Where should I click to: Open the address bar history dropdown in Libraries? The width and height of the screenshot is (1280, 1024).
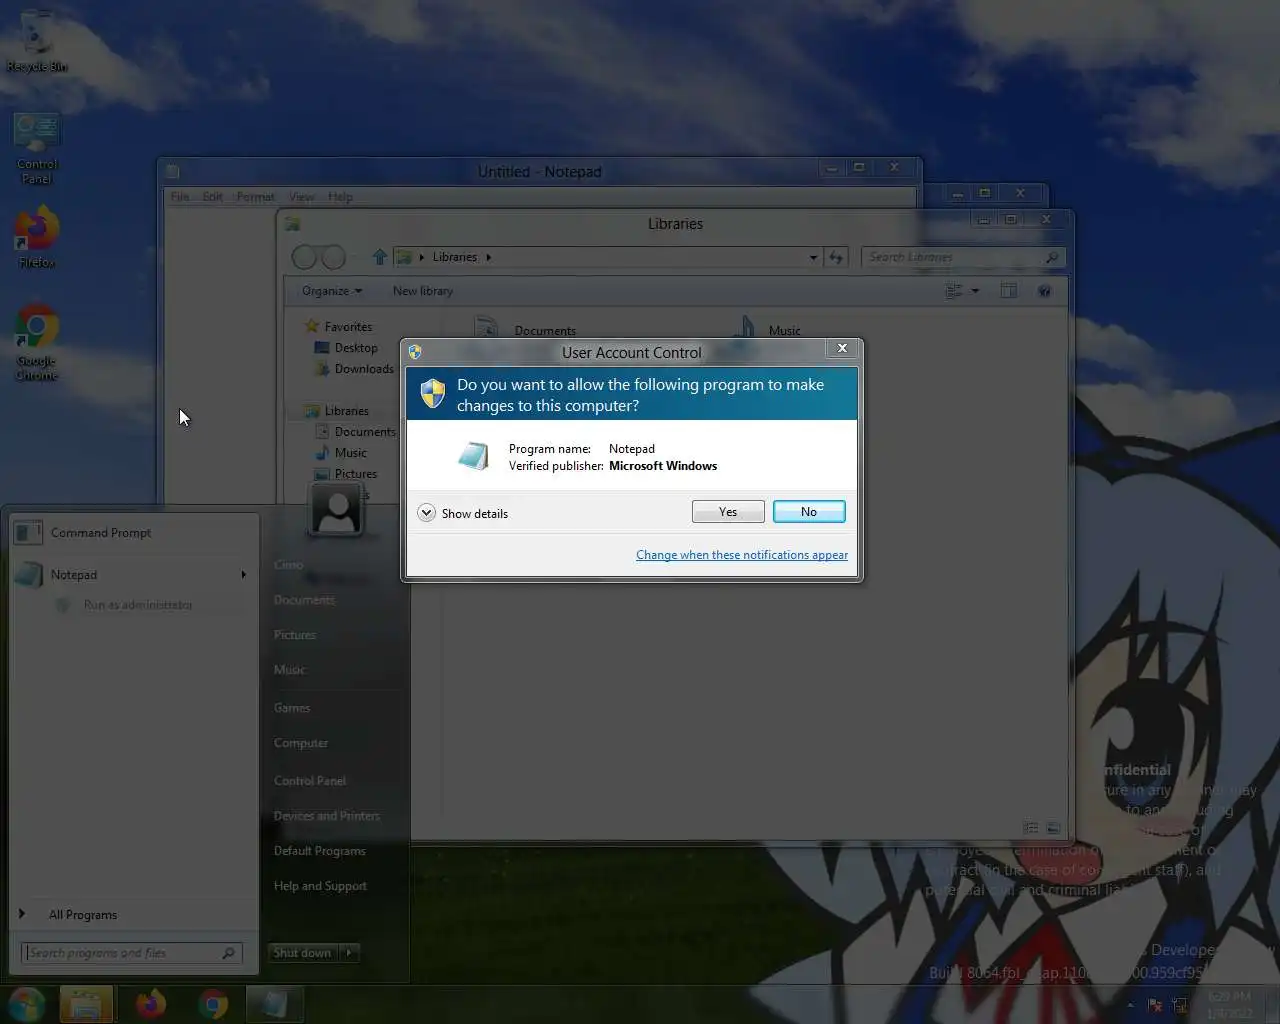pos(813,258)
